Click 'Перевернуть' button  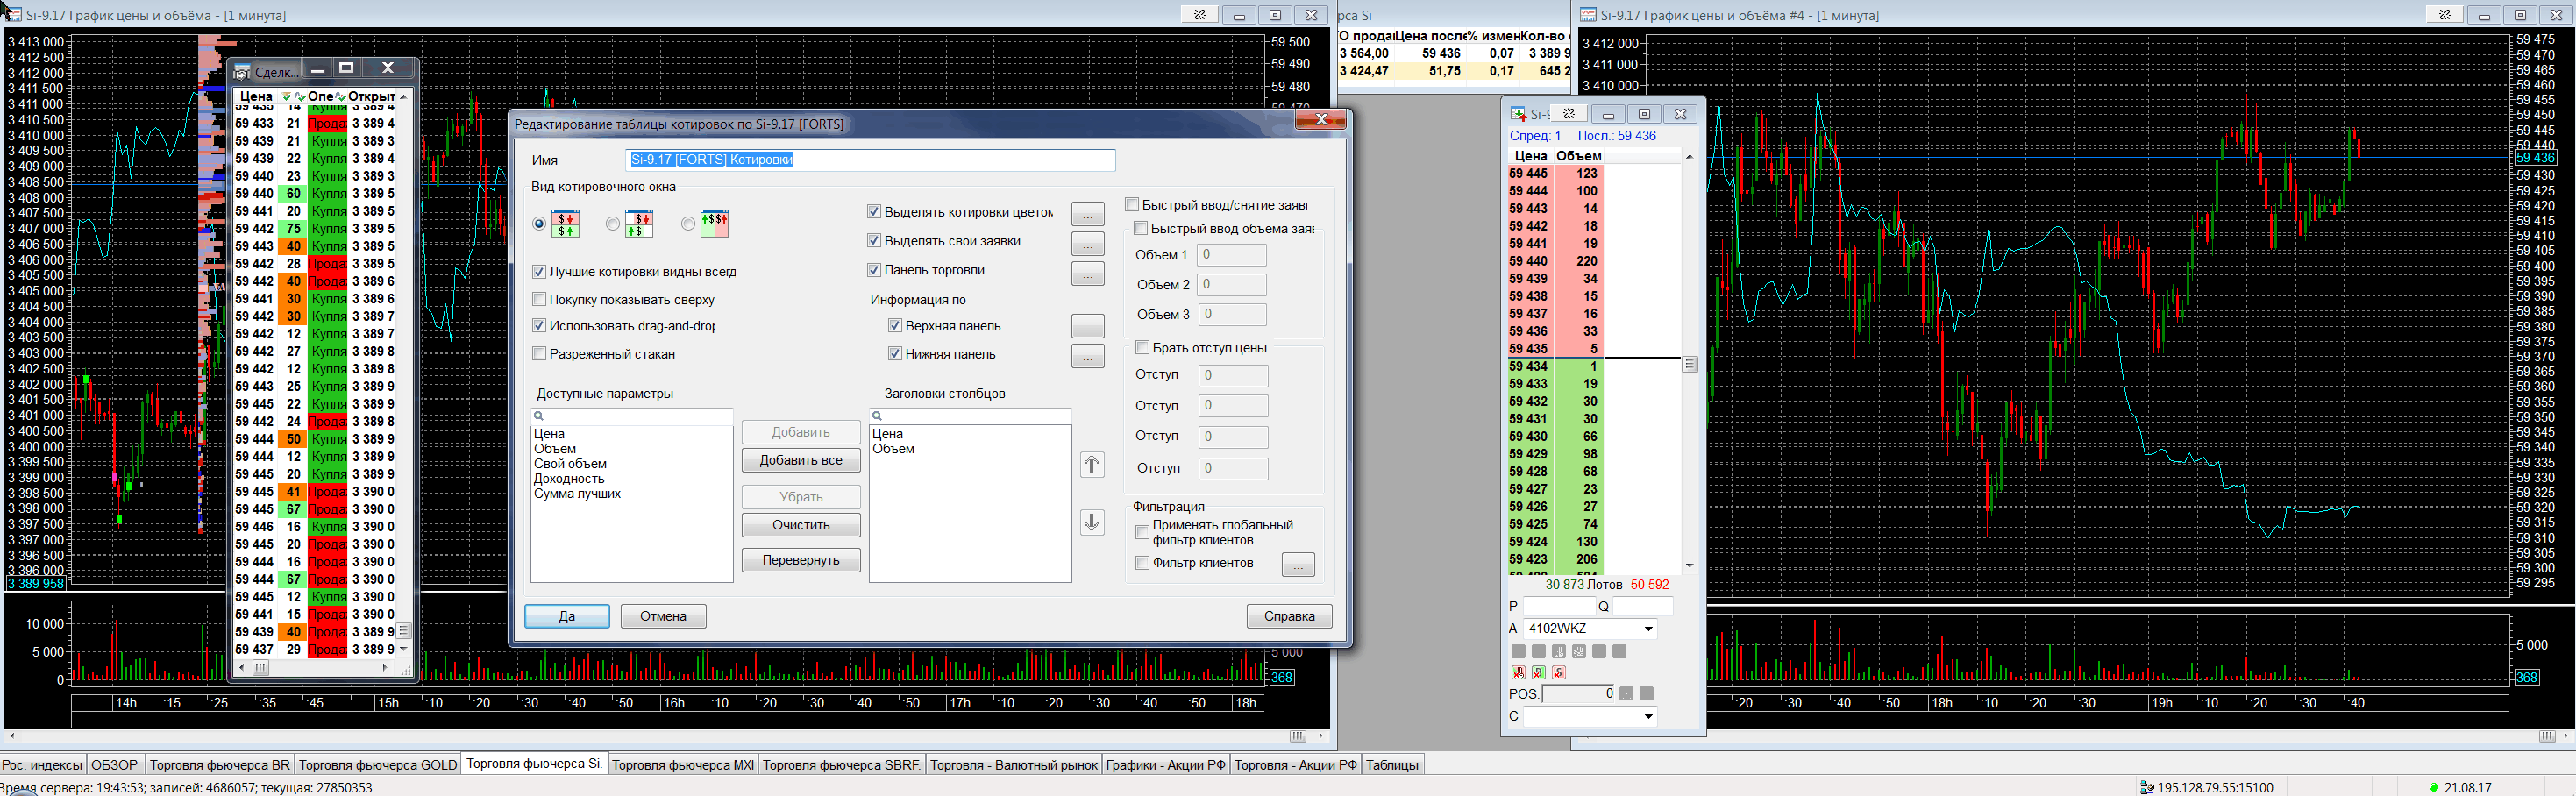coord(800,560)
